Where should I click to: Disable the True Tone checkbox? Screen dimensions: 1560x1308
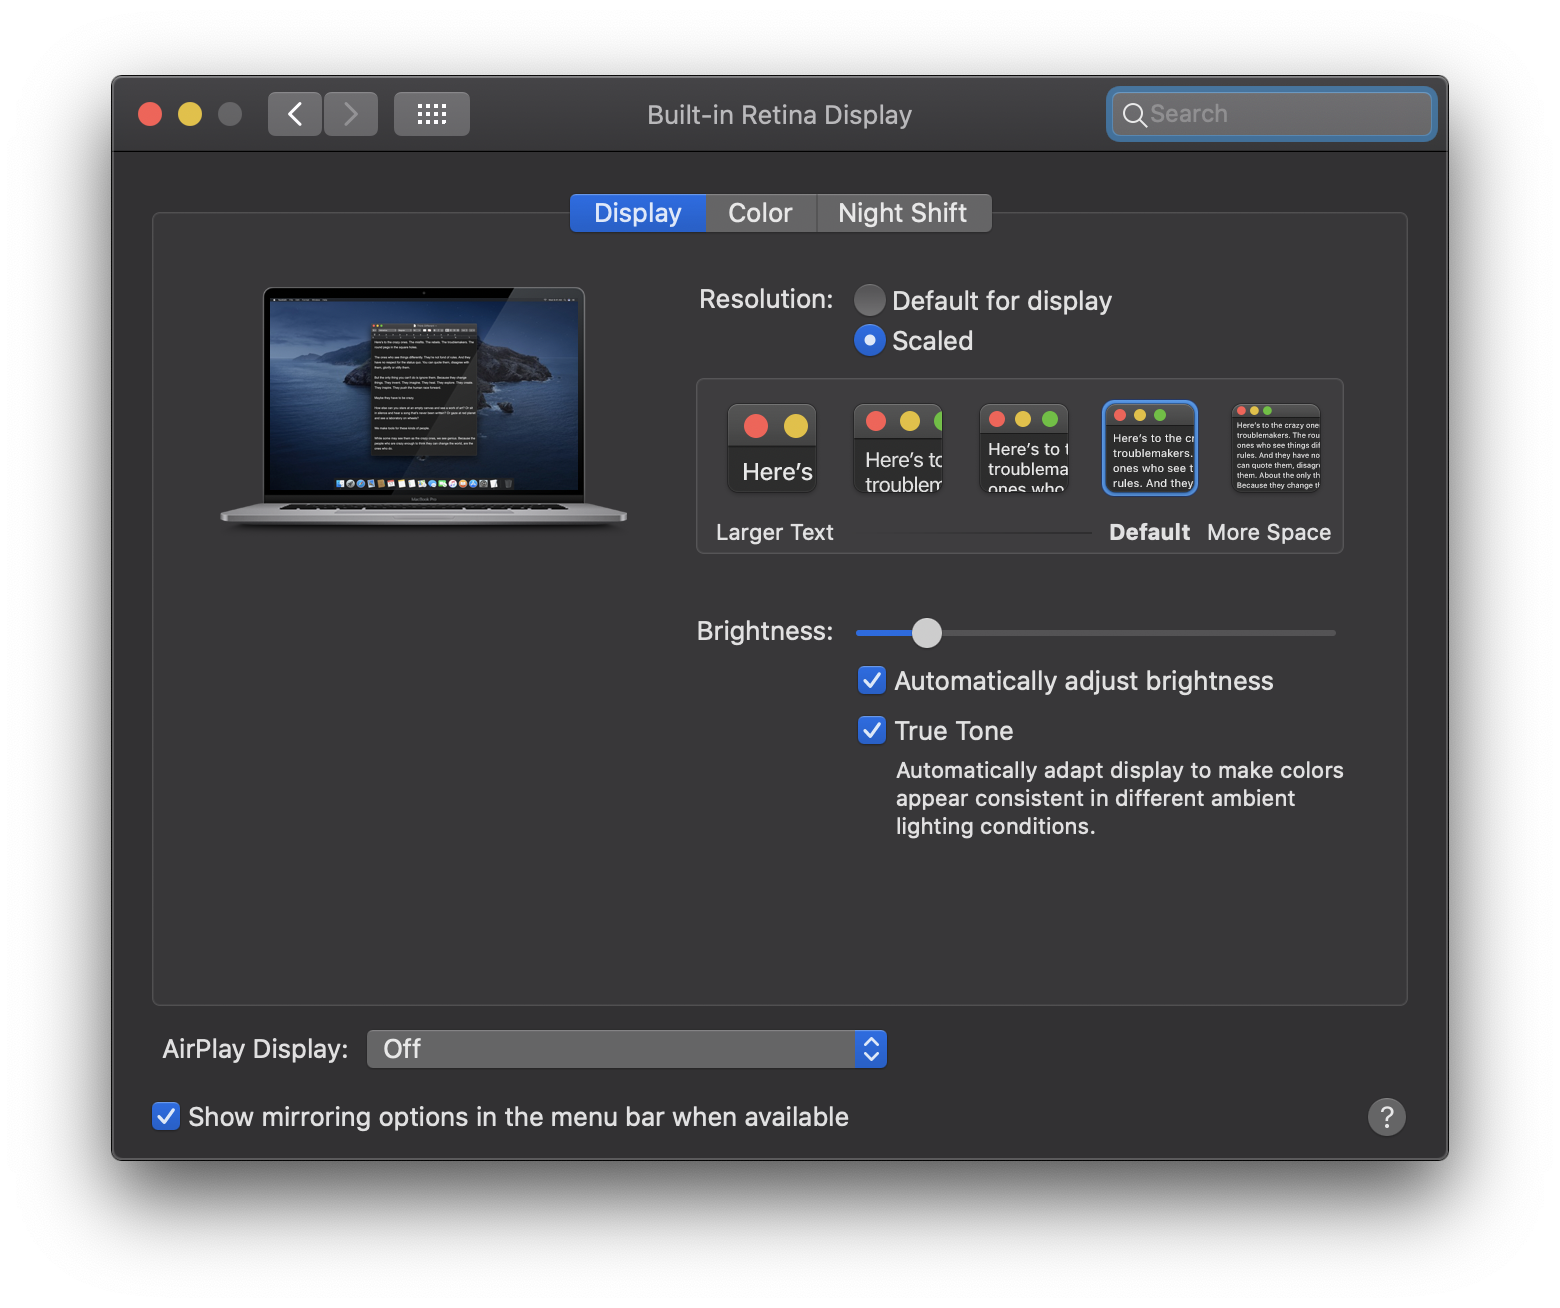(872, 731)
